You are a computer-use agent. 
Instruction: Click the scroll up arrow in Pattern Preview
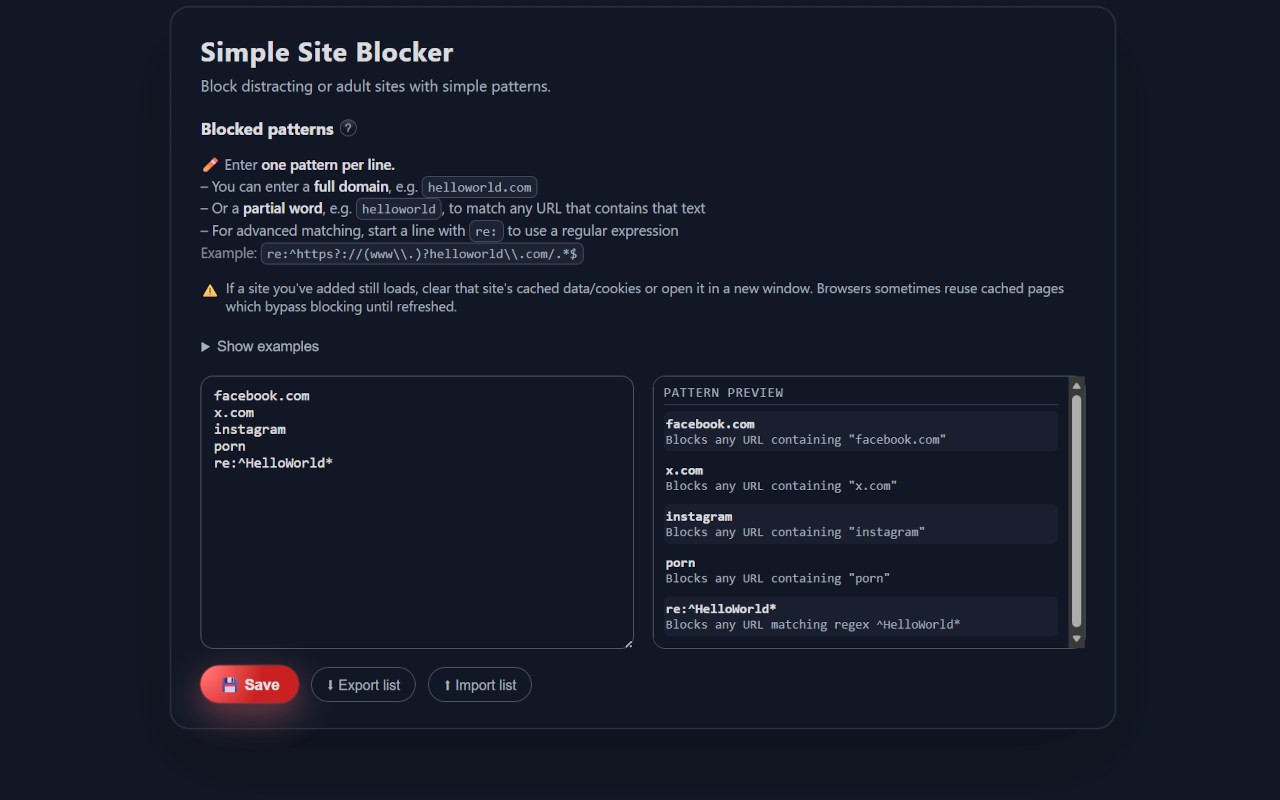click(1077, 386)
